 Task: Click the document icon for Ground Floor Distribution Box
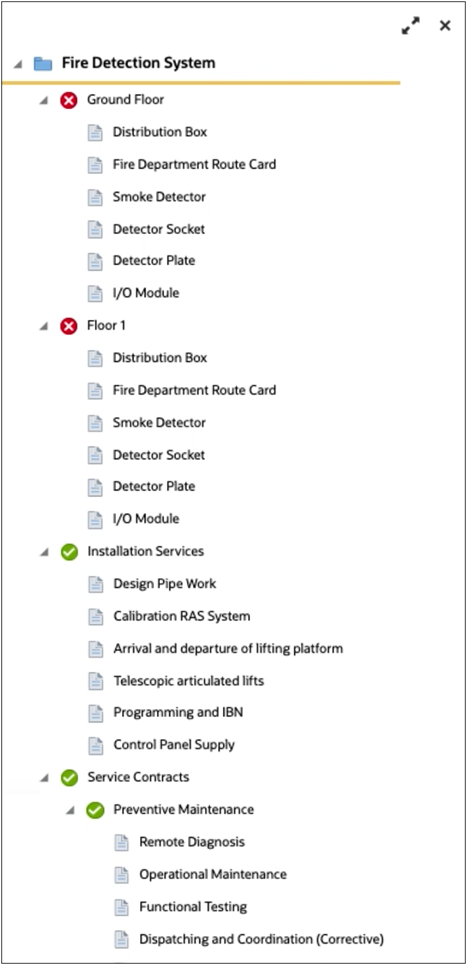point(95,132)
